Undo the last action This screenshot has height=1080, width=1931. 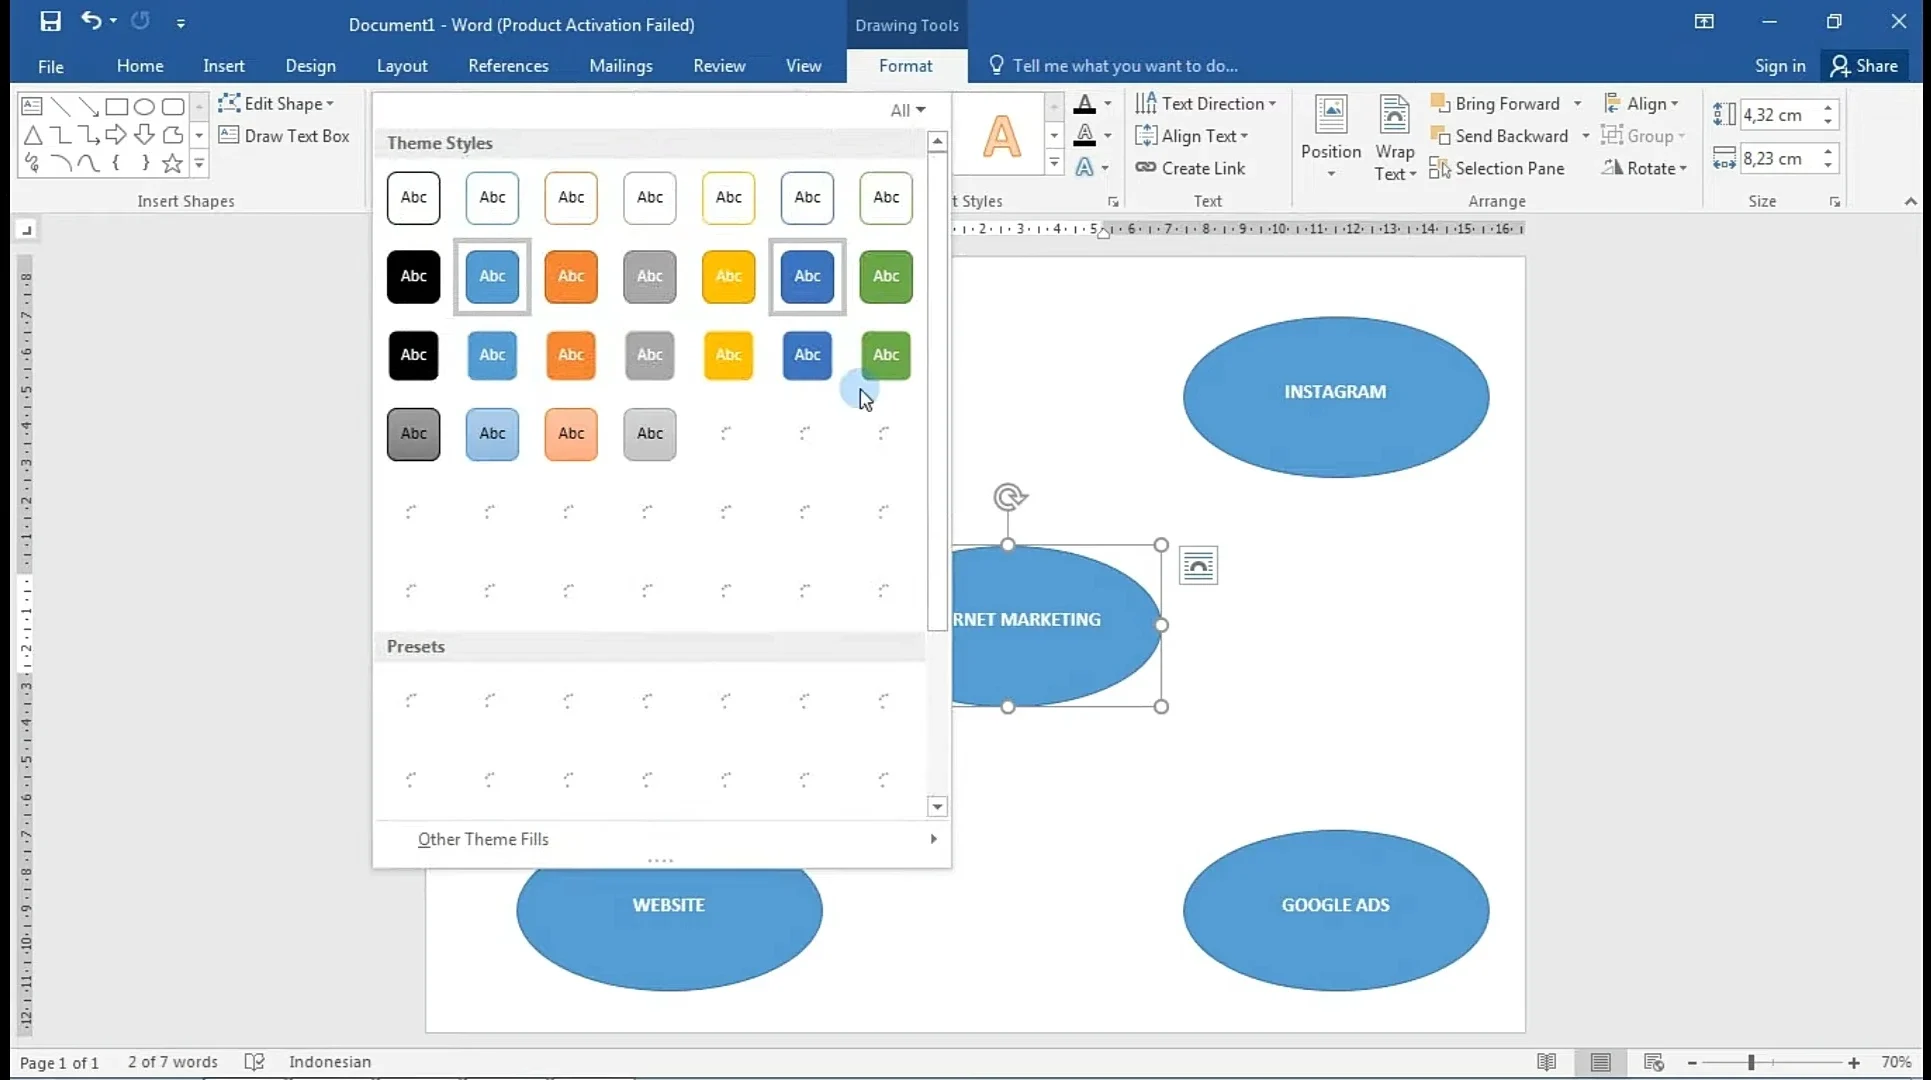pos(91,21)
